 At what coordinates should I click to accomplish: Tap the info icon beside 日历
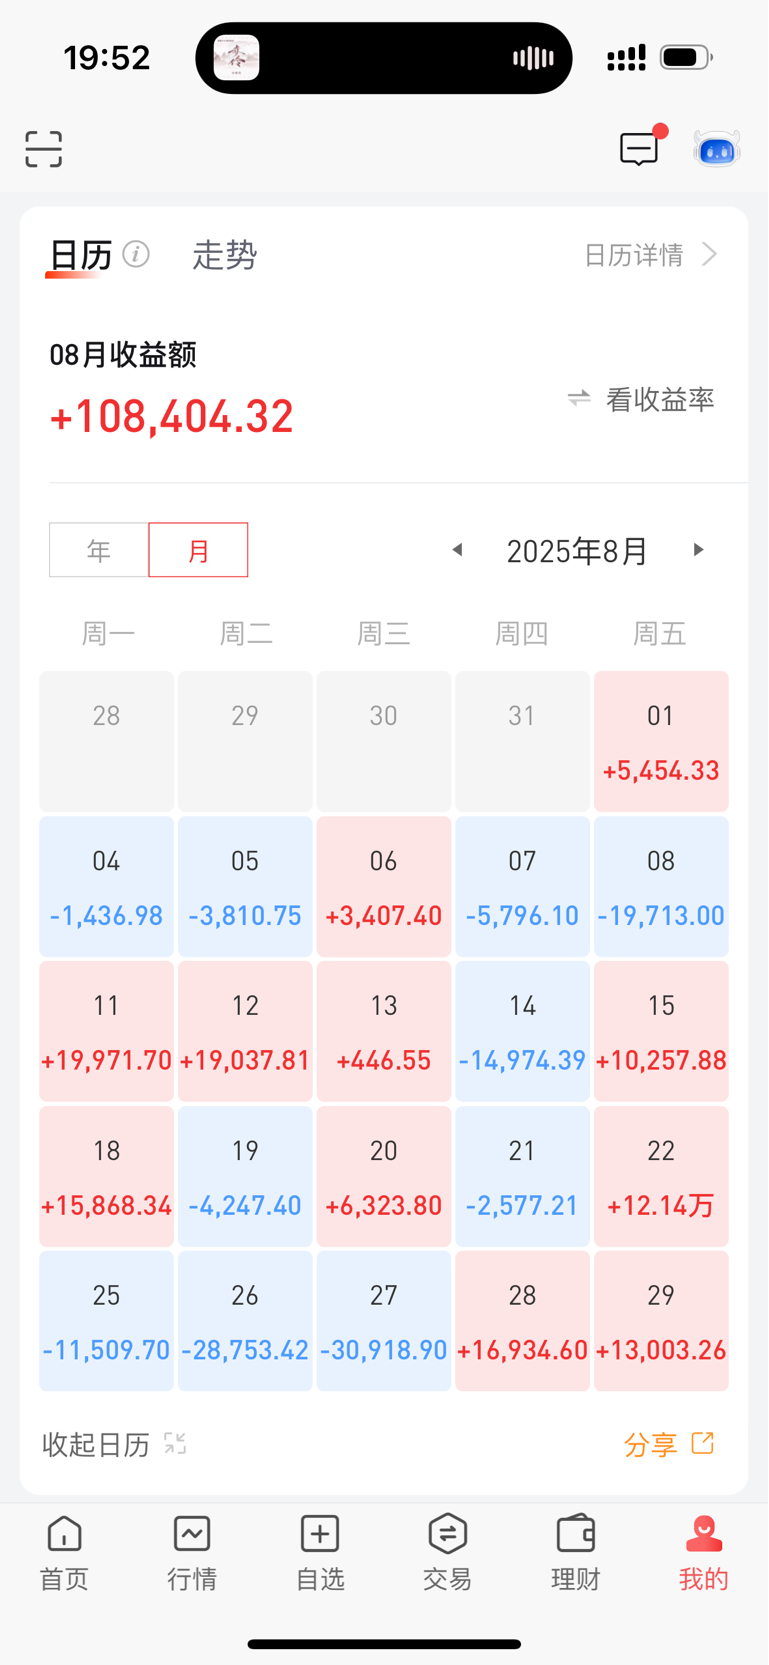136,254
